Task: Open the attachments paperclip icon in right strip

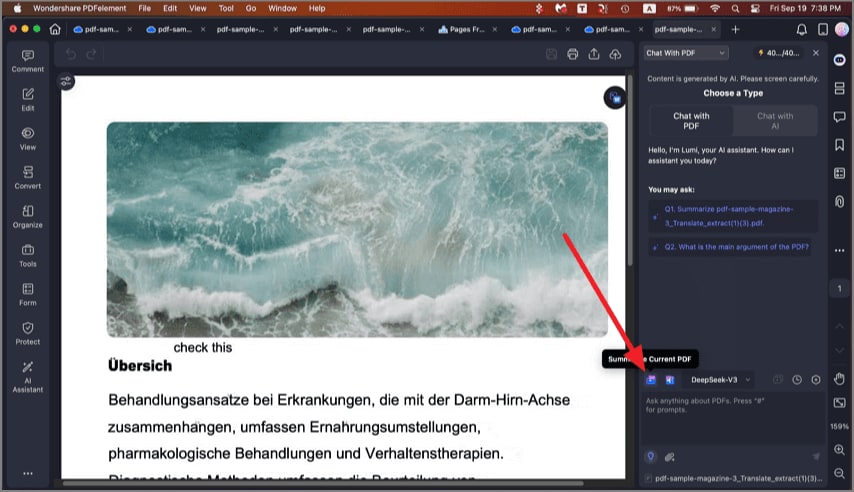Action: [x=839, y=202]
